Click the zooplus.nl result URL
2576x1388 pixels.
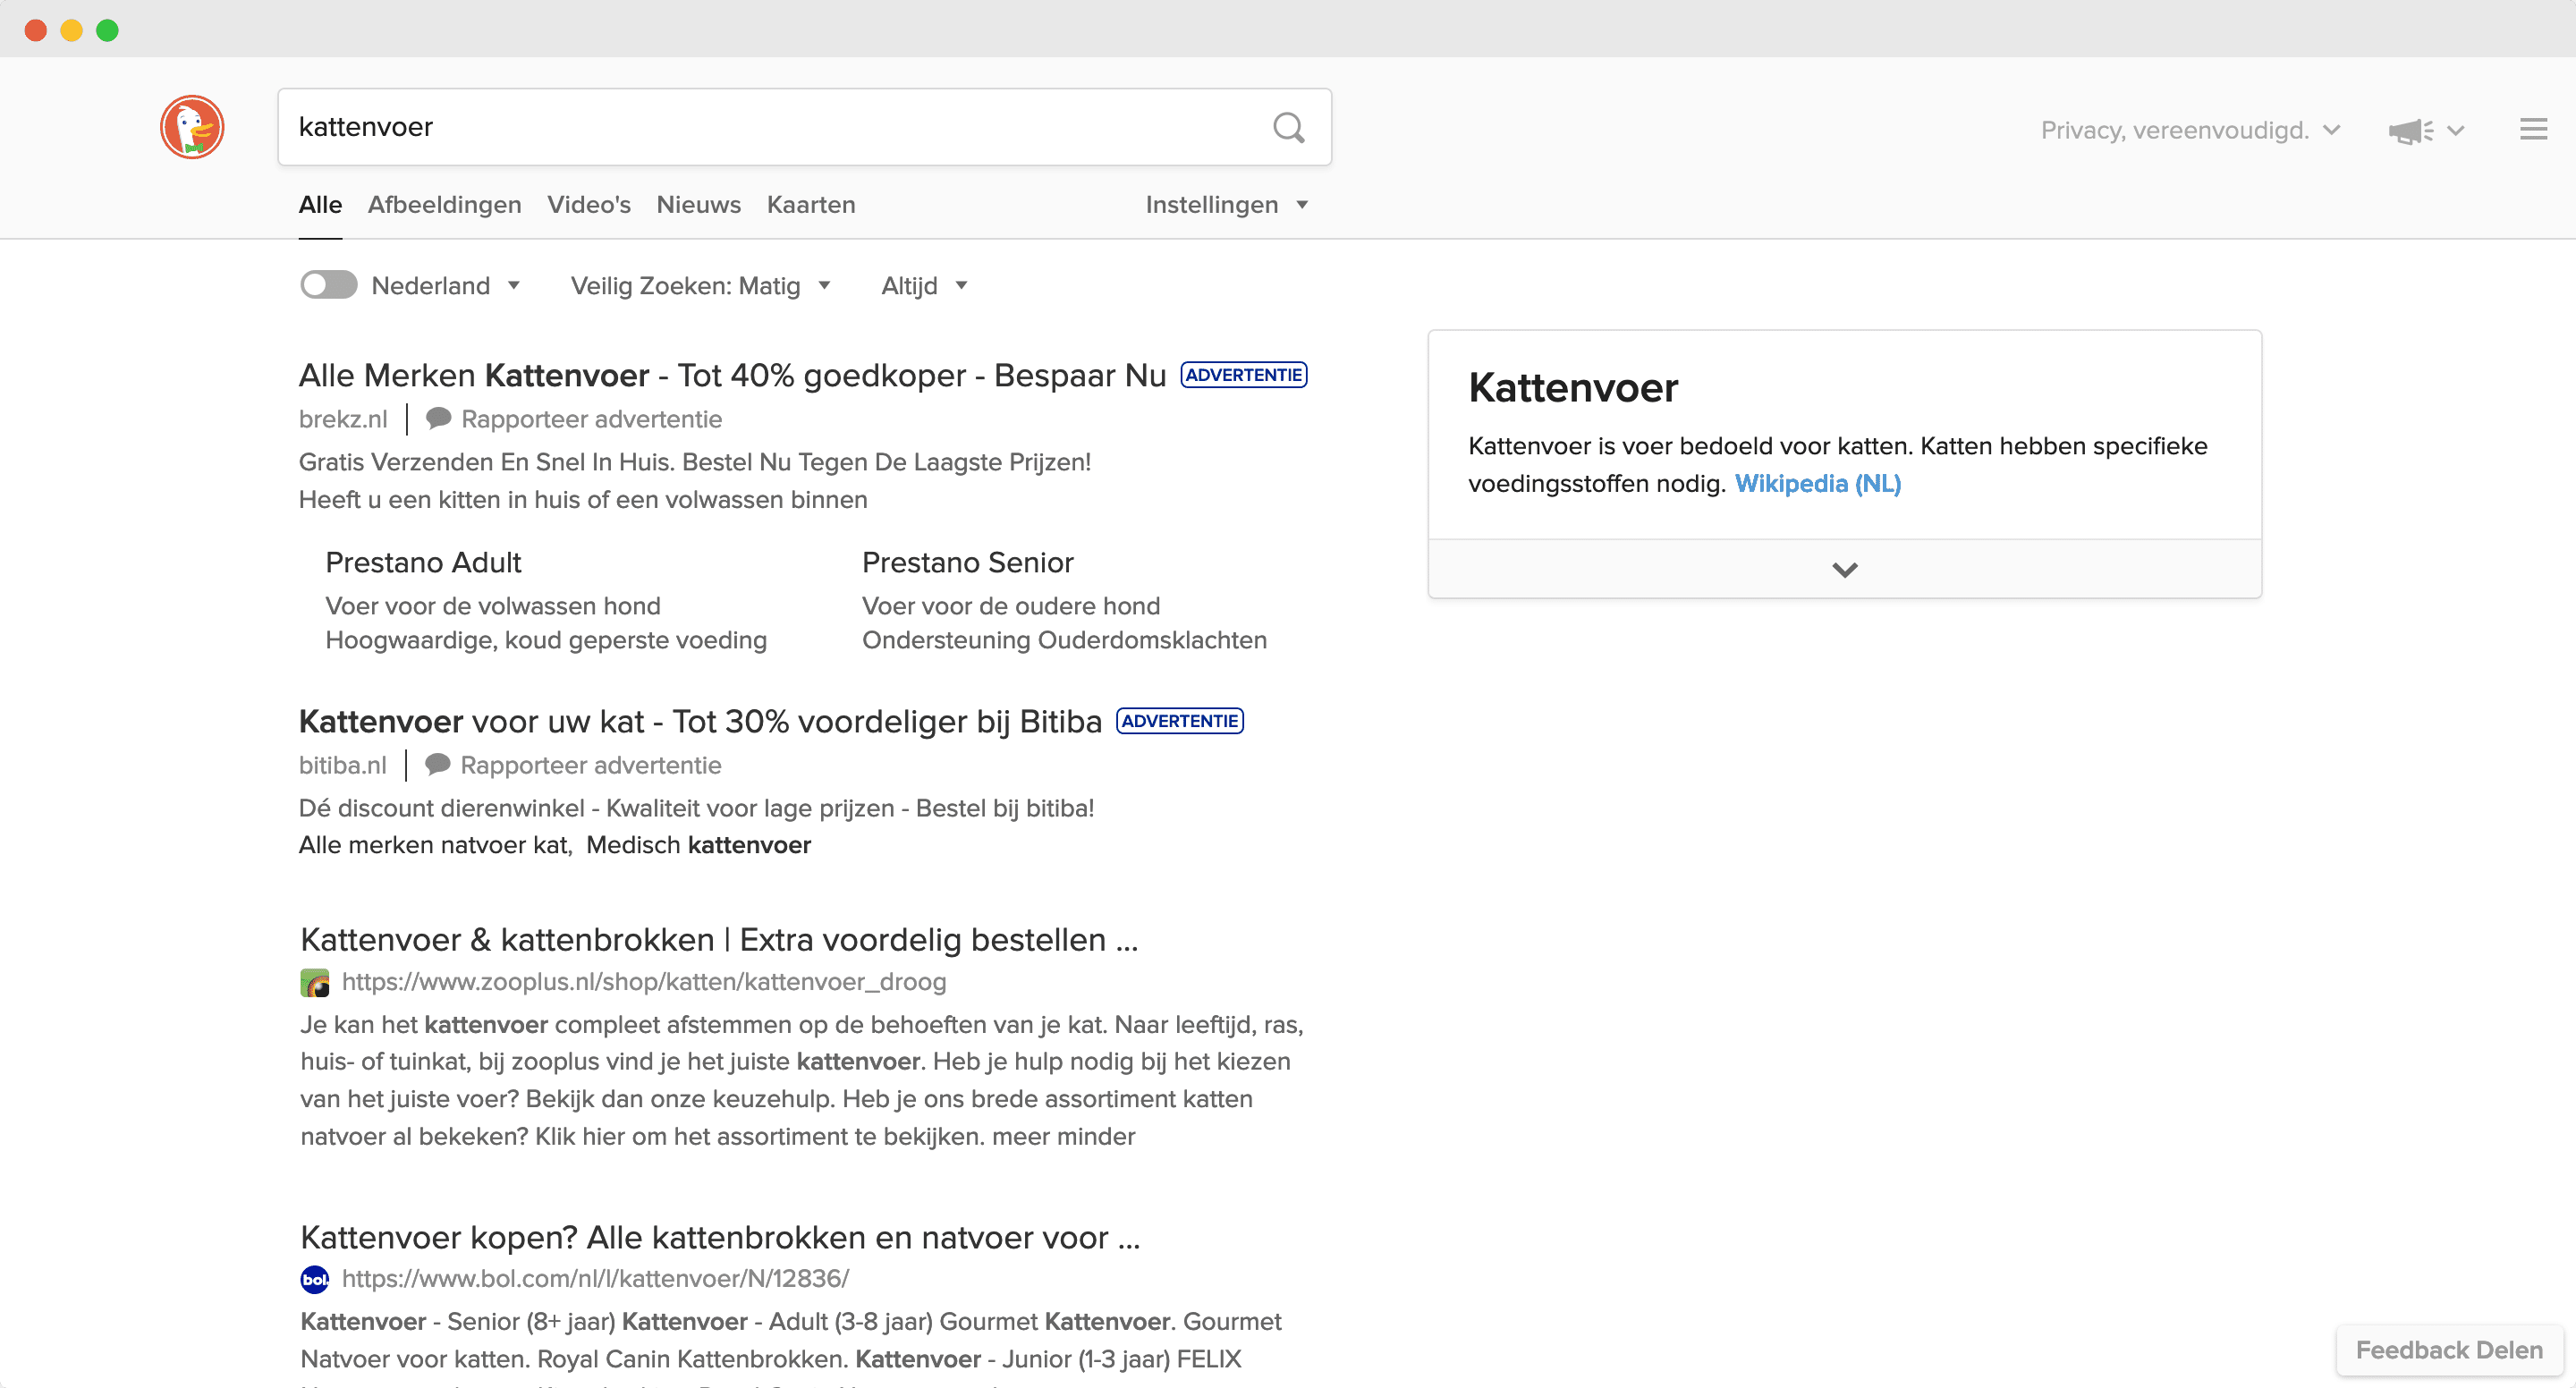[643, 982]
